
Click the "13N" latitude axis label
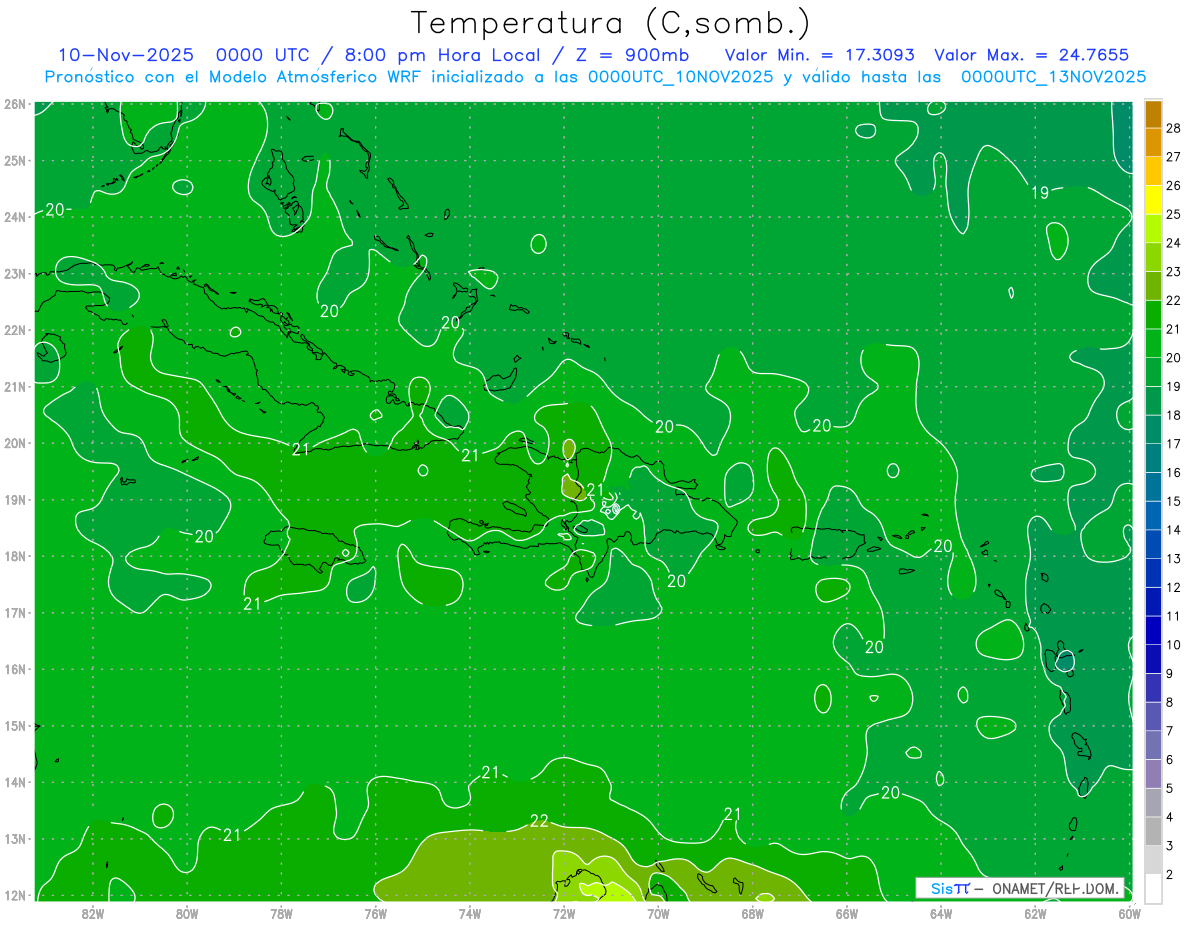[14, 838]
